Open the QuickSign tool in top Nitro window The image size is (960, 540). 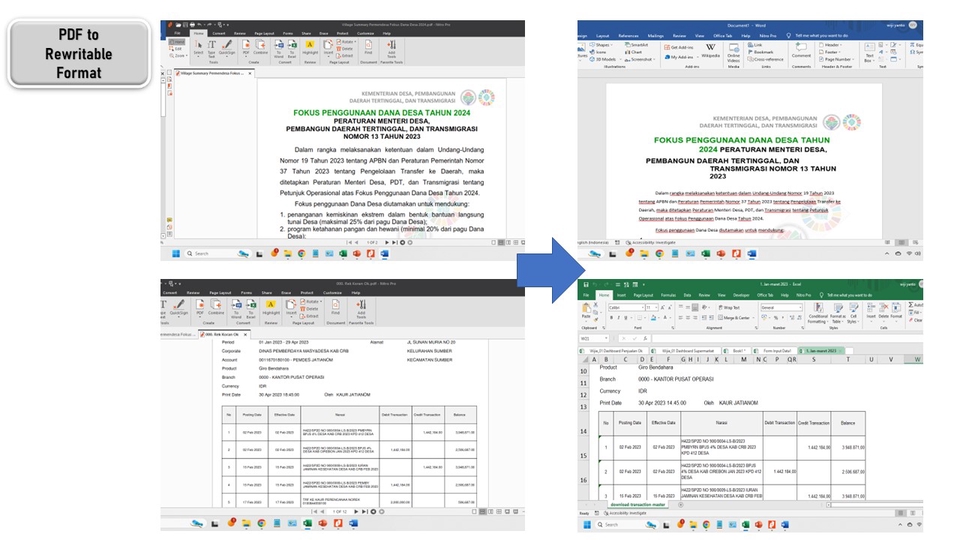click(227, 48)
